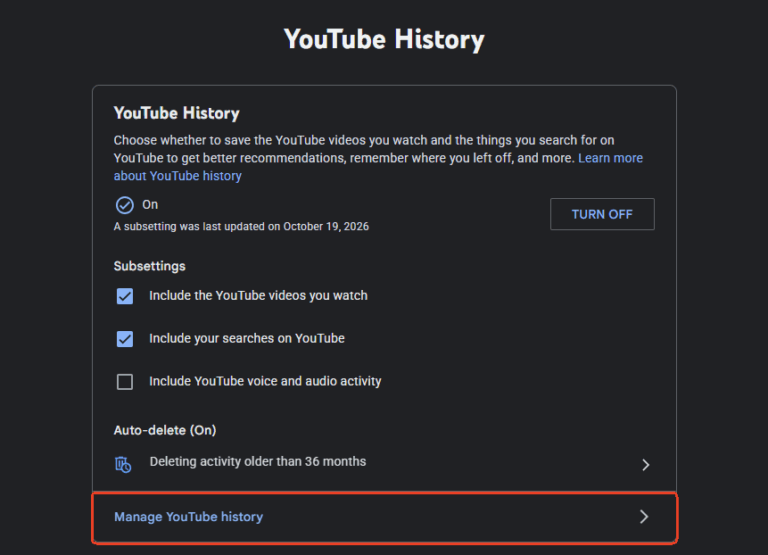This screenshot has width=768, height=555.
Task: Open Manage YouTube history link
Action: (189, 517)
